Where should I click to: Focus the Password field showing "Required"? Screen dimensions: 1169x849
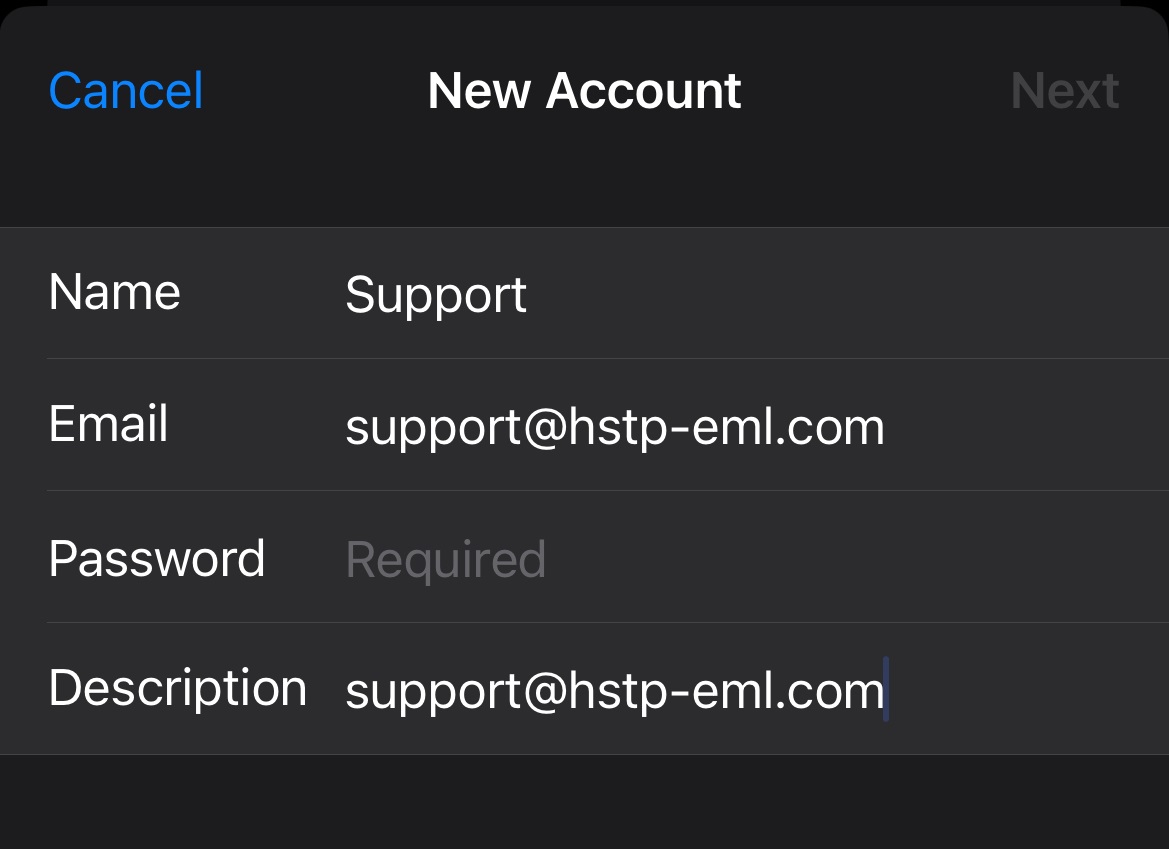click(x=446, y=559)
